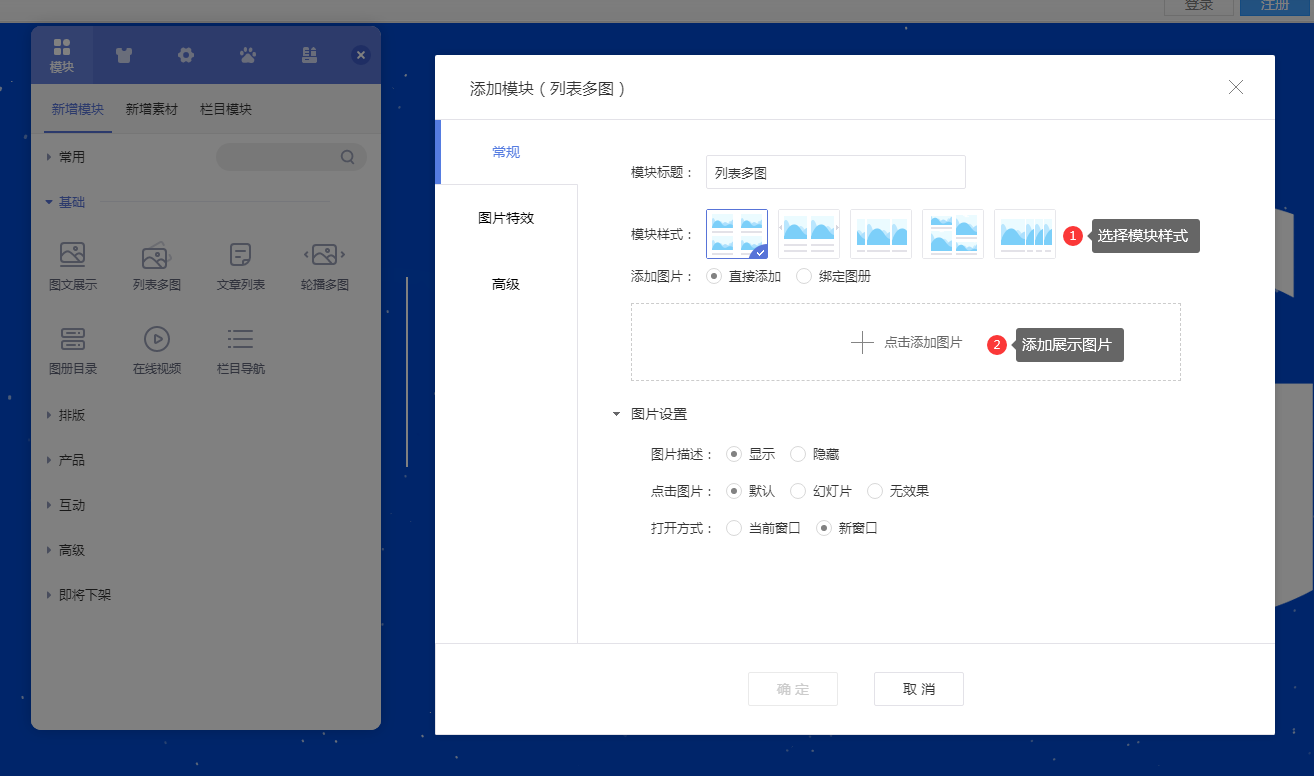This screenshot has width=1314, height=776.
Task: Close the 添加模块 dialog
Action: pyautogui.click(x=1236, y=87)
